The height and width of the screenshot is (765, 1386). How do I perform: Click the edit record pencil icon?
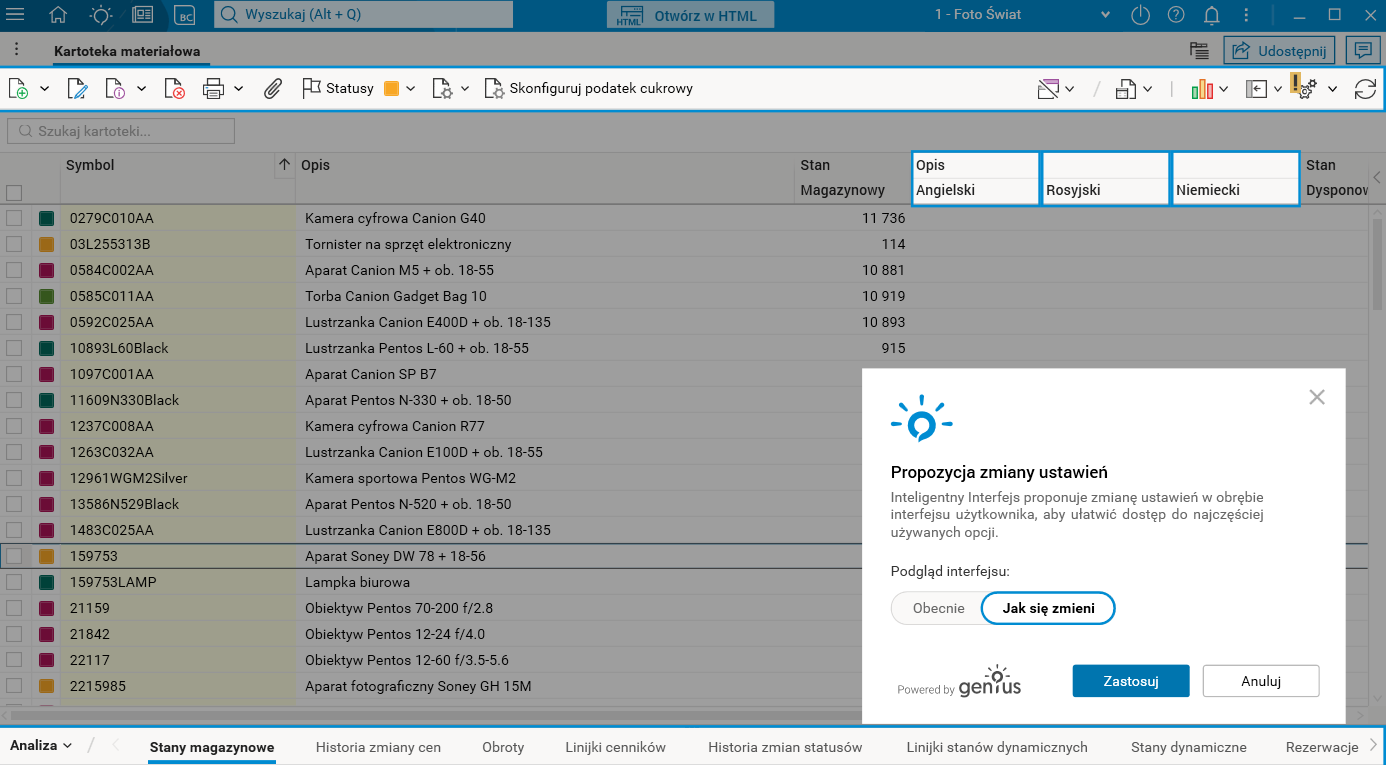(77, 89)
